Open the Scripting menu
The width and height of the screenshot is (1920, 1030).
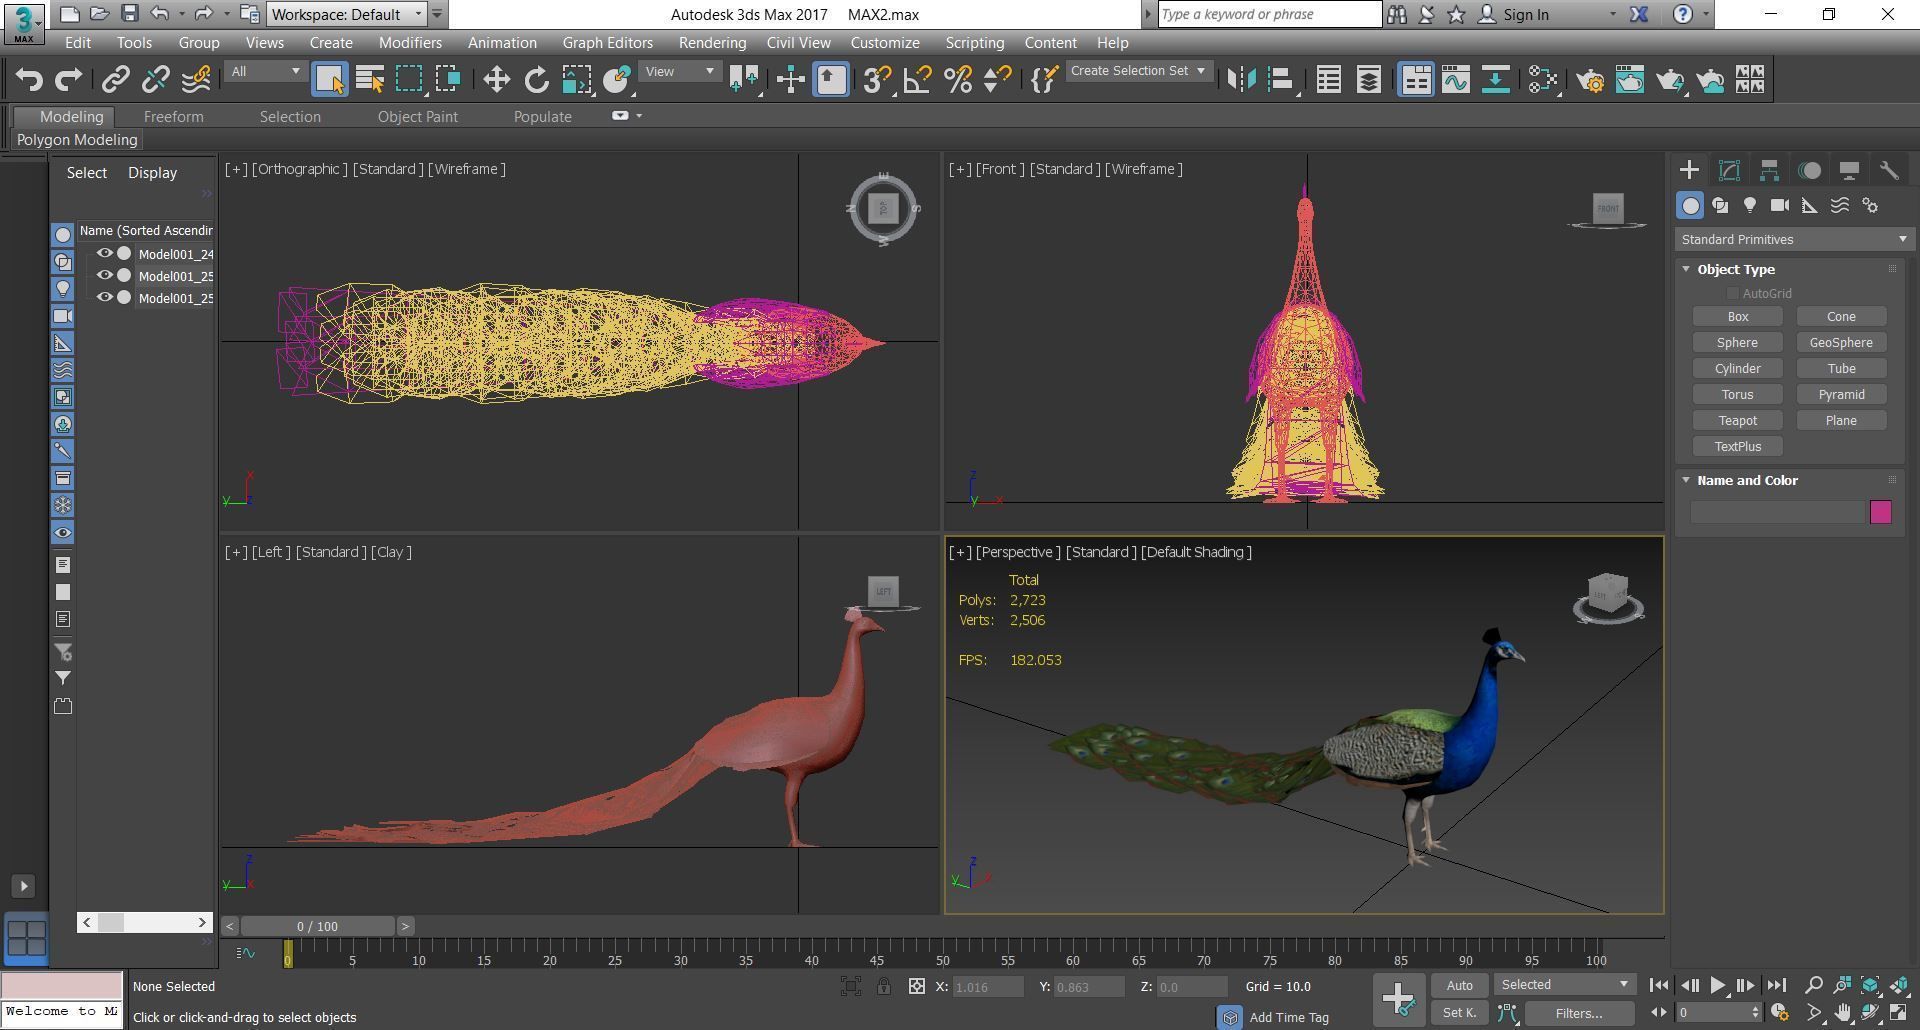[x=974, y=43]
